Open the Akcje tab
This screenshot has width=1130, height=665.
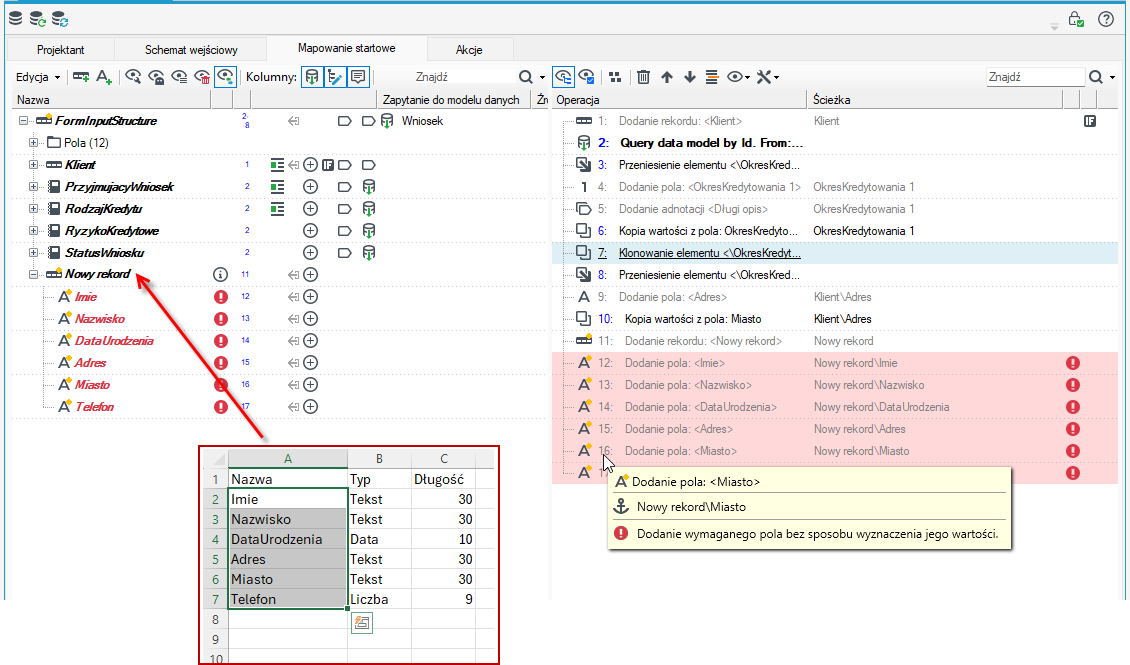[x=469, y=50]
